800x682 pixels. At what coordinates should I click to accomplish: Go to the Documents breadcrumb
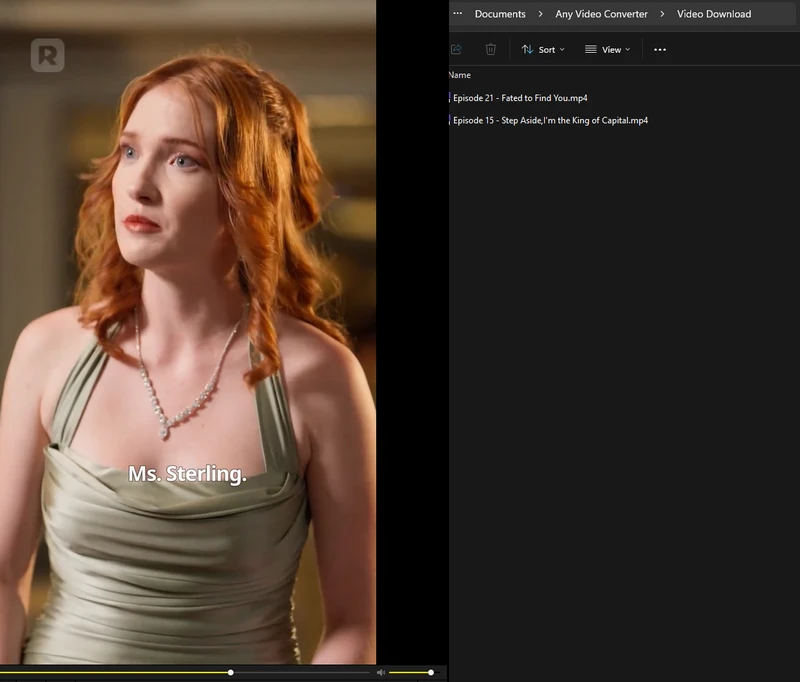point(499,14)
